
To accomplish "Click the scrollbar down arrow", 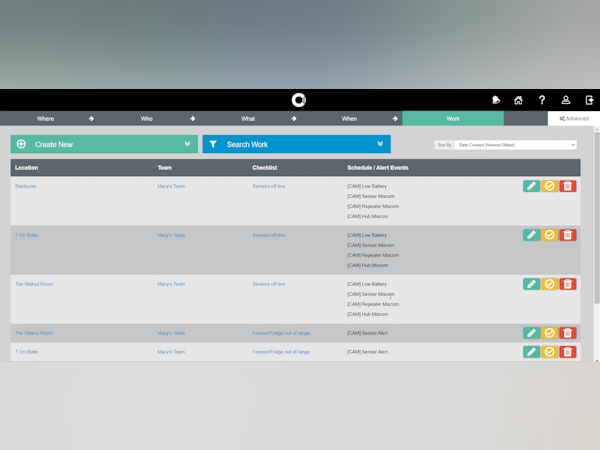I will click(597, 360).
